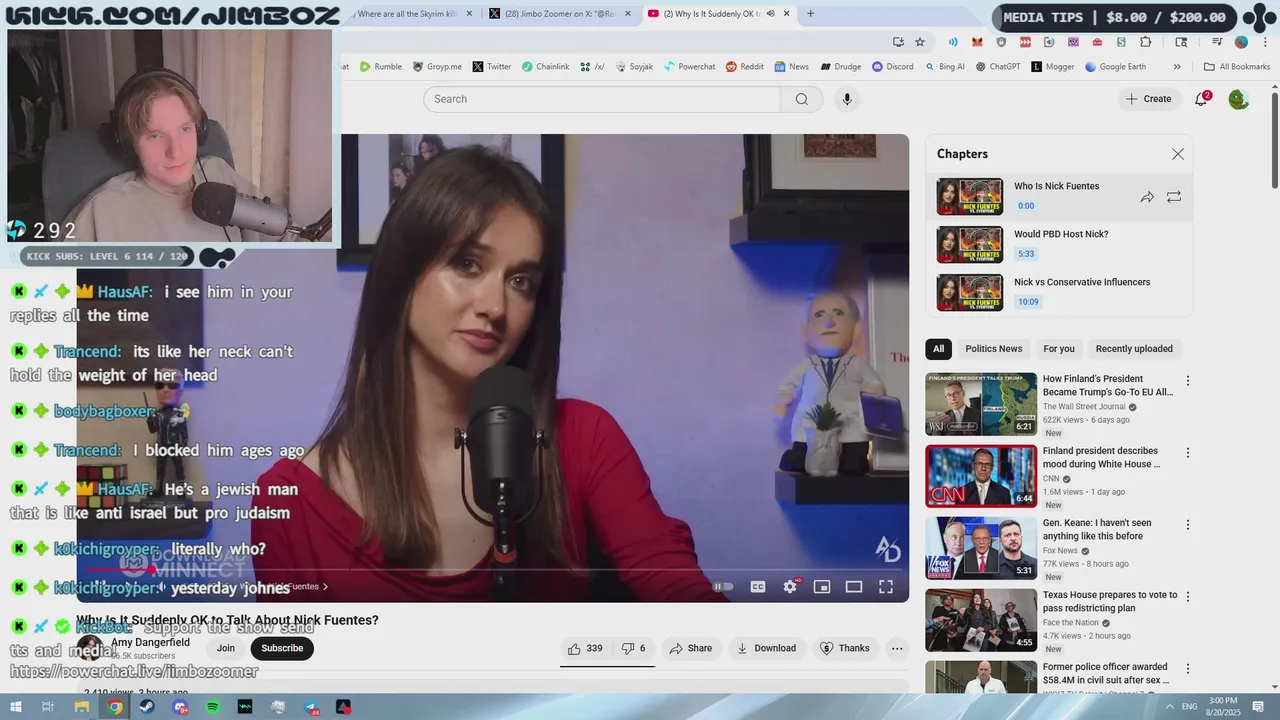Enter fullscreen video mode
The height and width of the screenshot is (720, 1280).
click(x=886, y=587)
